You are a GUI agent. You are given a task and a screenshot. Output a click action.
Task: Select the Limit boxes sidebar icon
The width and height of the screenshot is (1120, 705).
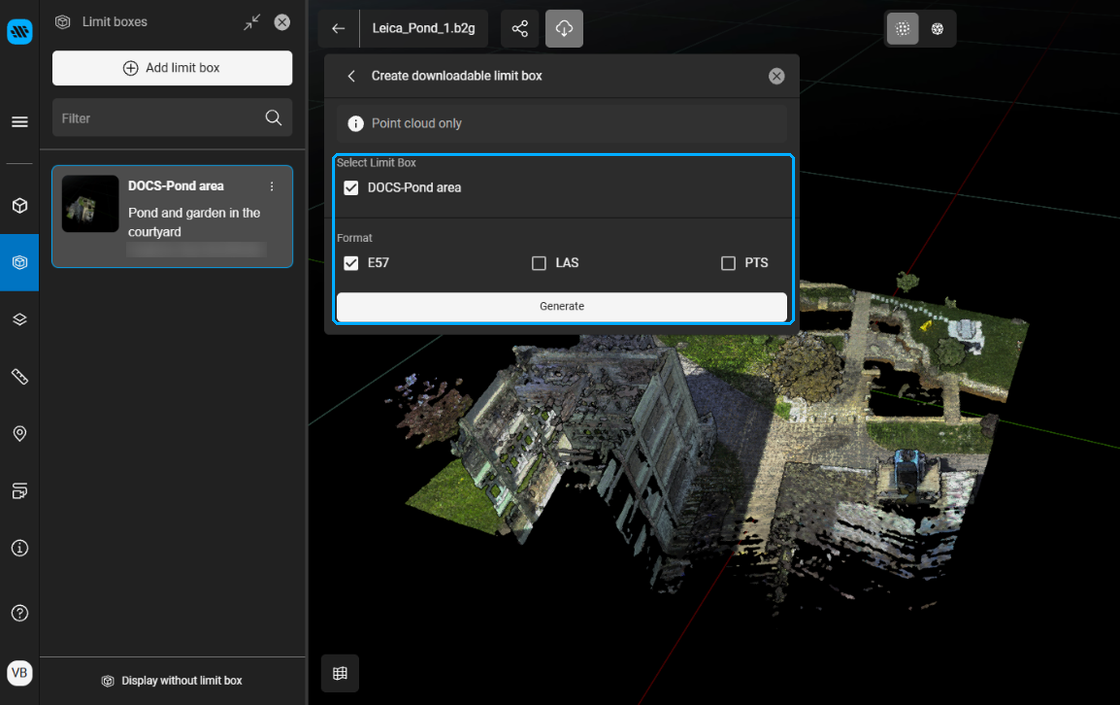pos(19,262)
